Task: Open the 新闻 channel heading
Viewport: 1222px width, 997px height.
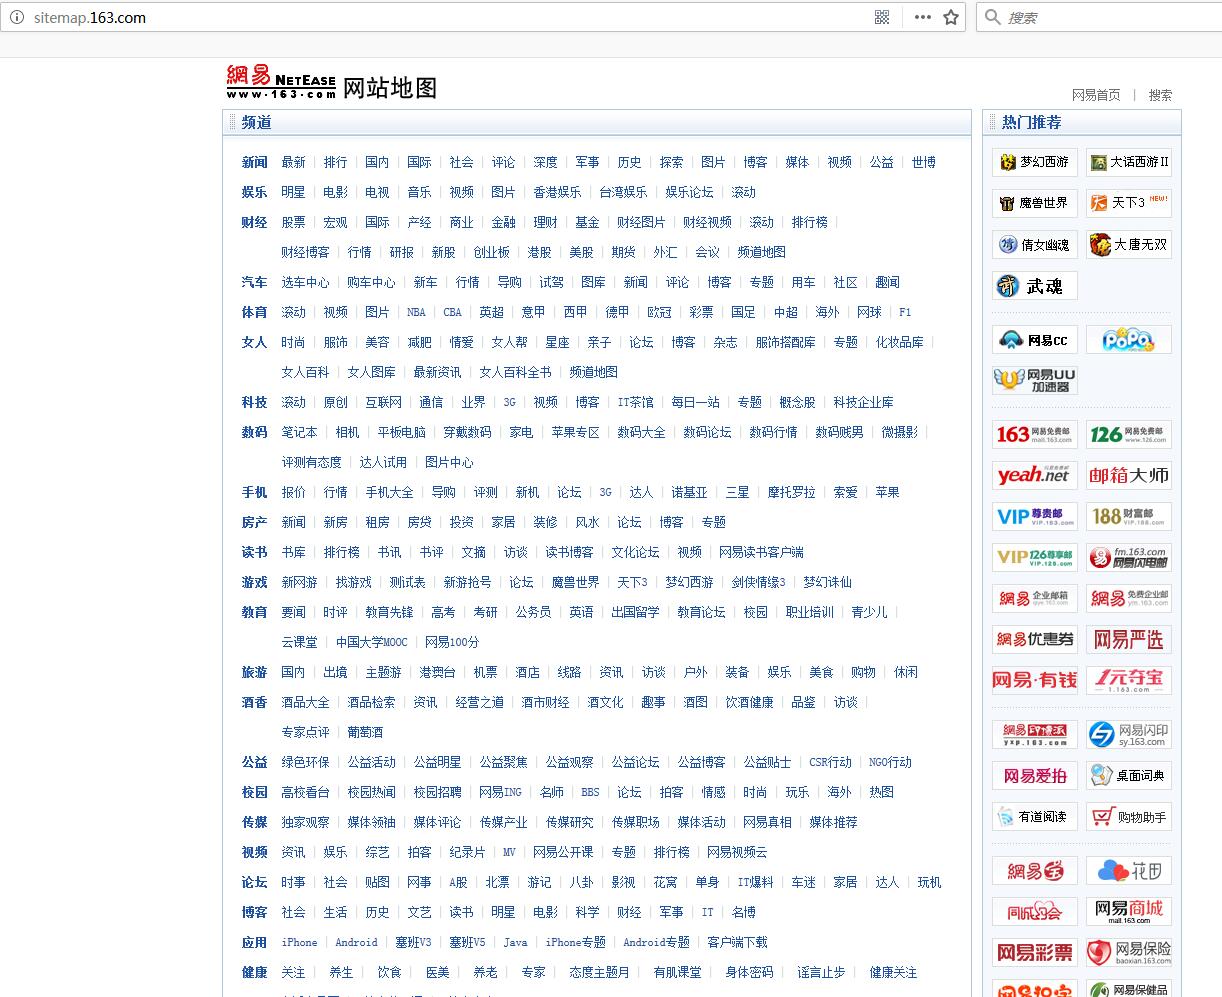Action: [x=254, y=162]
